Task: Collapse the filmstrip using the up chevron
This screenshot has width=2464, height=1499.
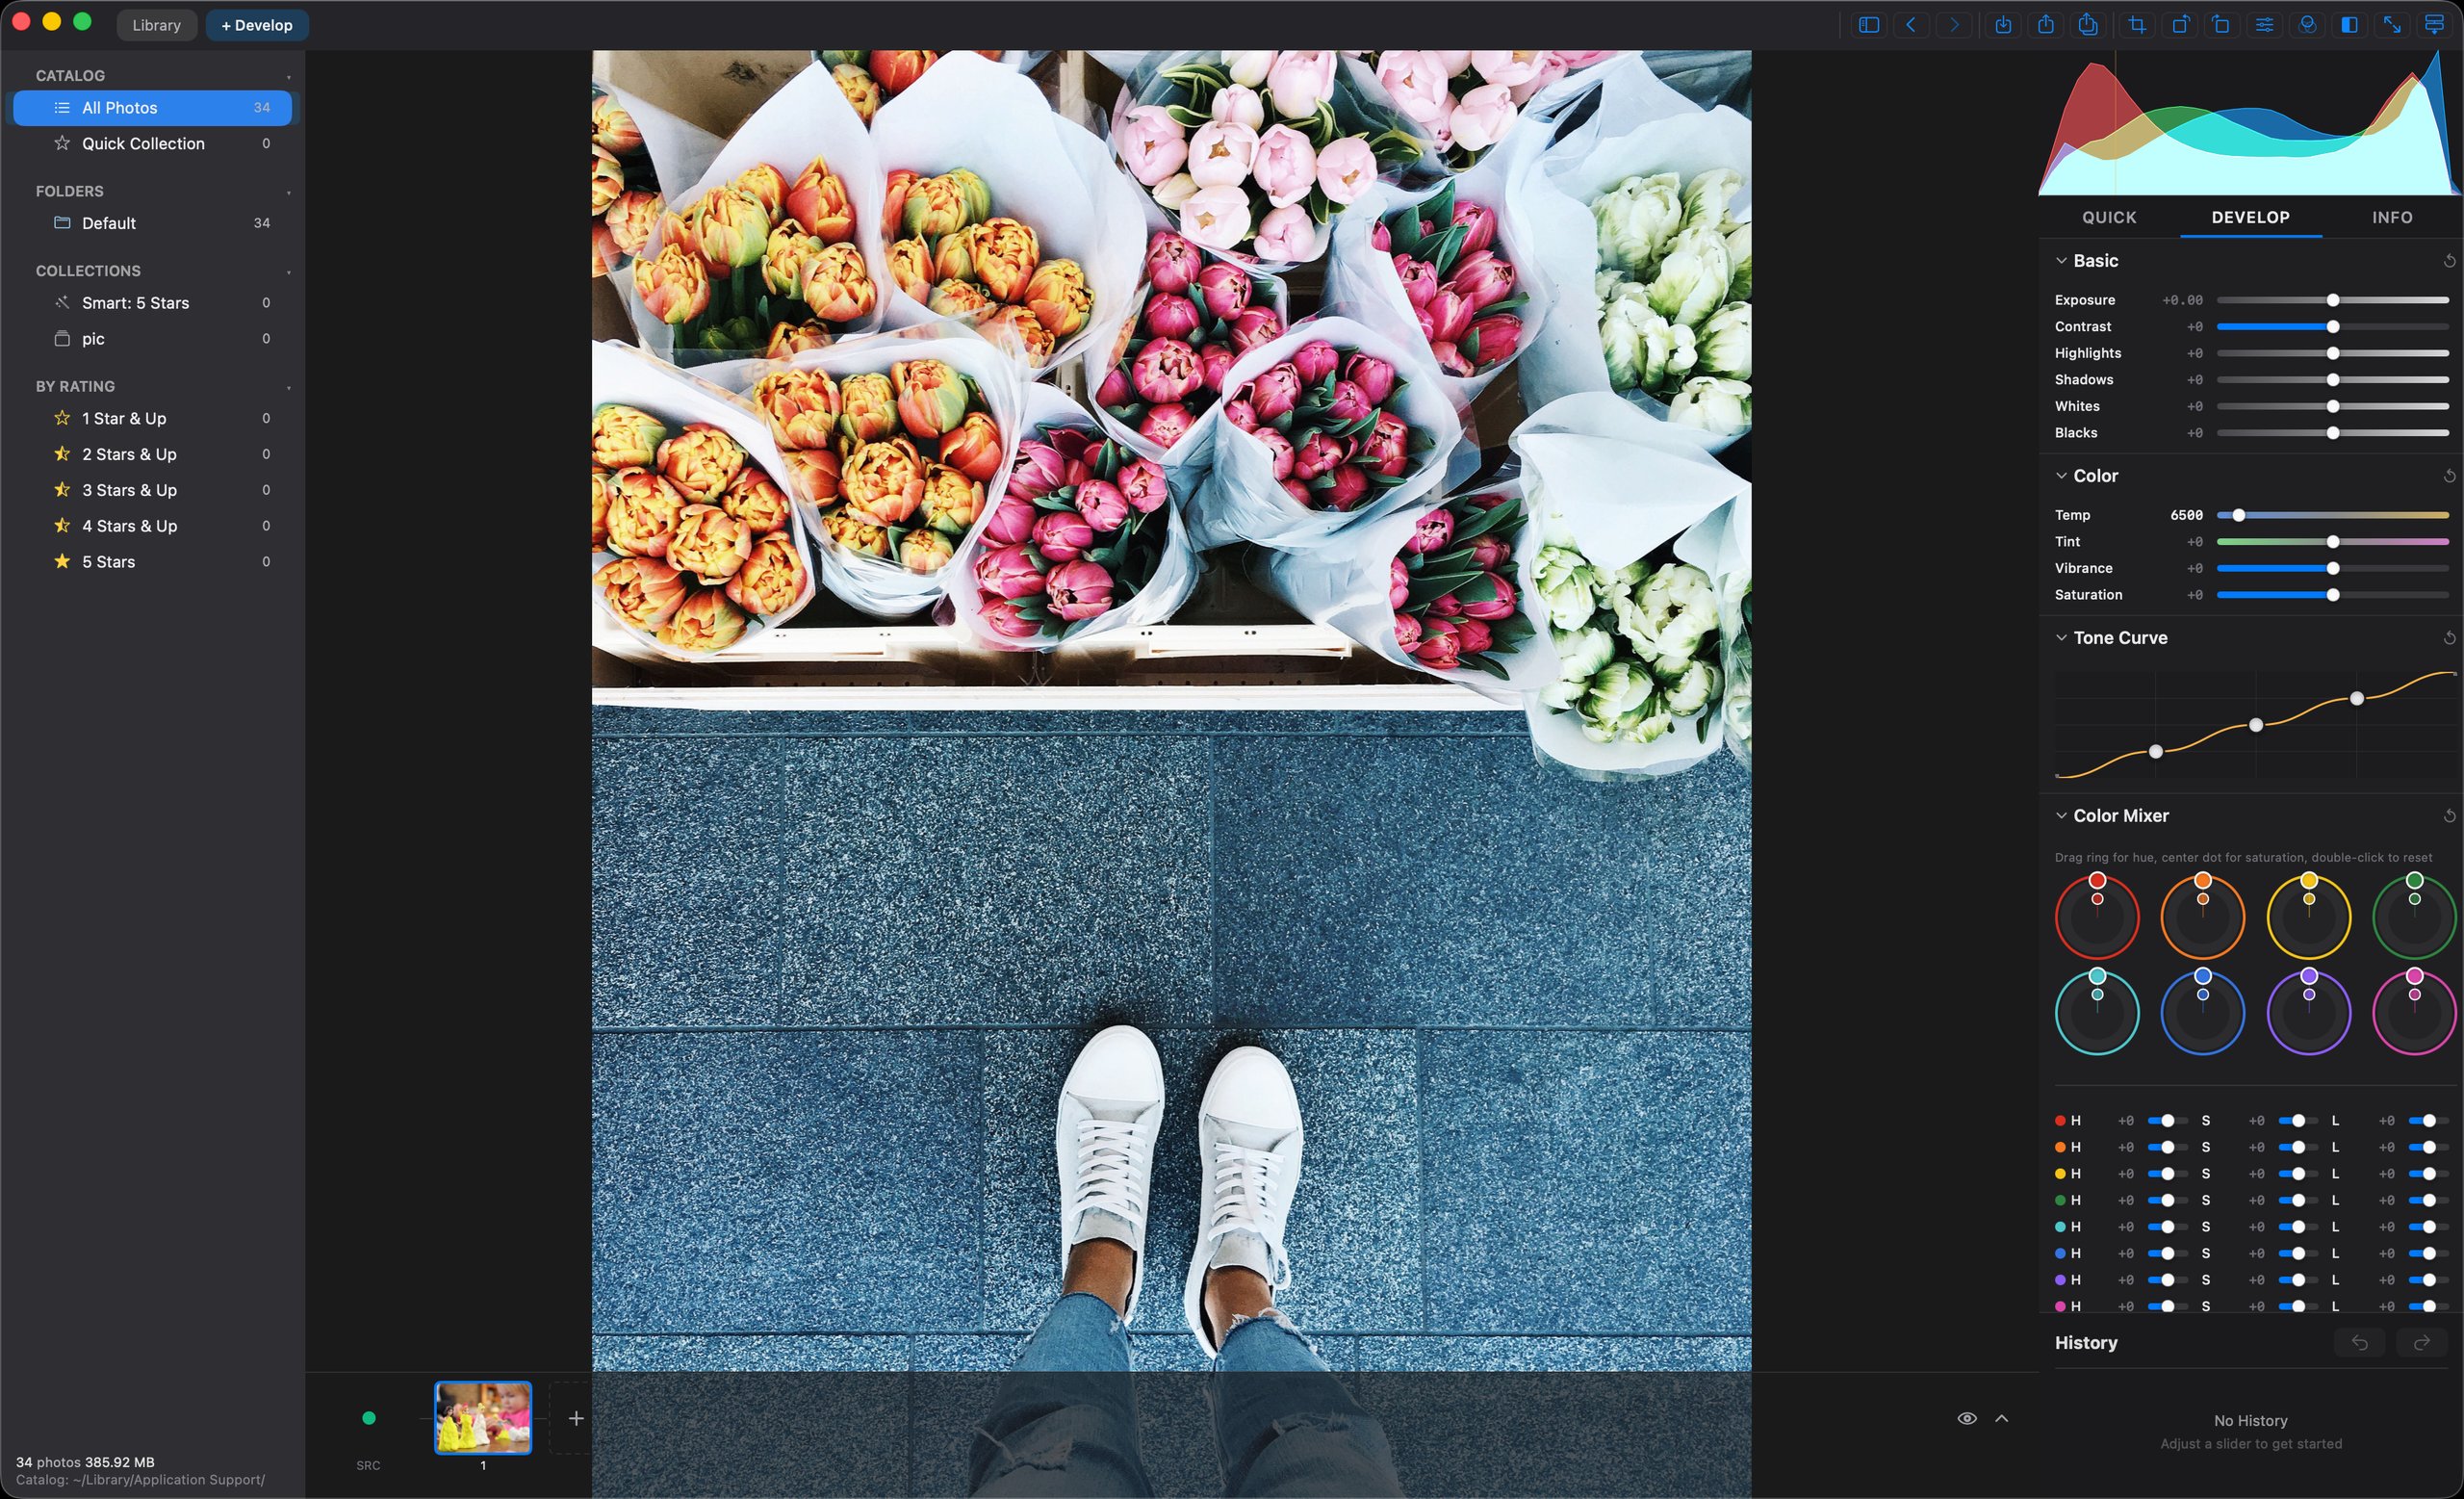Action: pyautogui.click(x=2002, y=1418)
